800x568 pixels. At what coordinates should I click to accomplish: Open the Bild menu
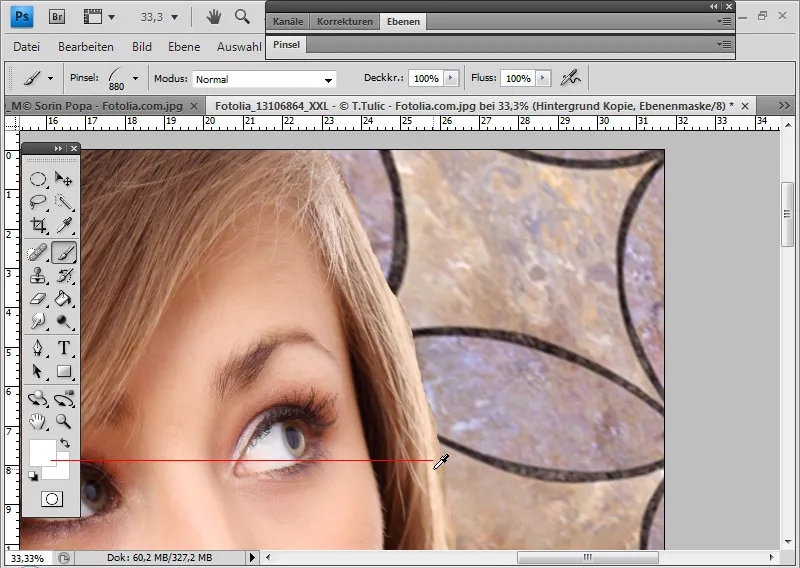pyautogui.click(x=142, y=47)
